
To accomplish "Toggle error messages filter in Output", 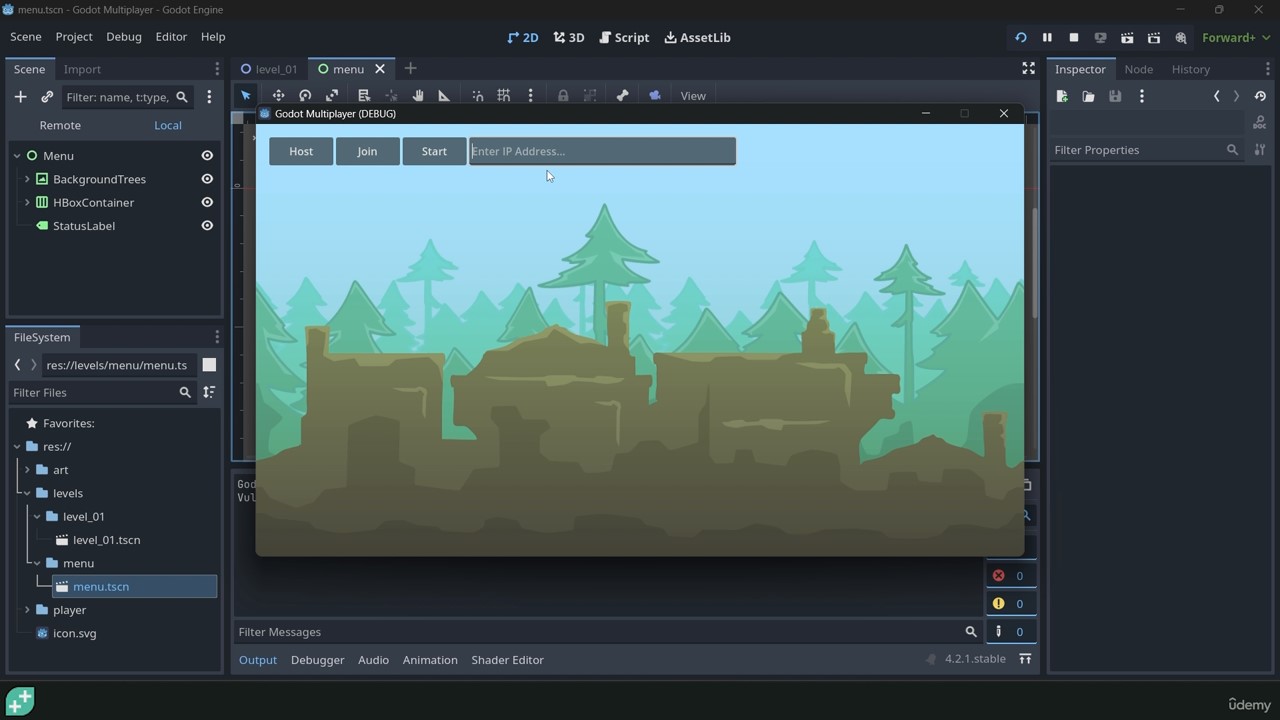I will [1010, 575].
